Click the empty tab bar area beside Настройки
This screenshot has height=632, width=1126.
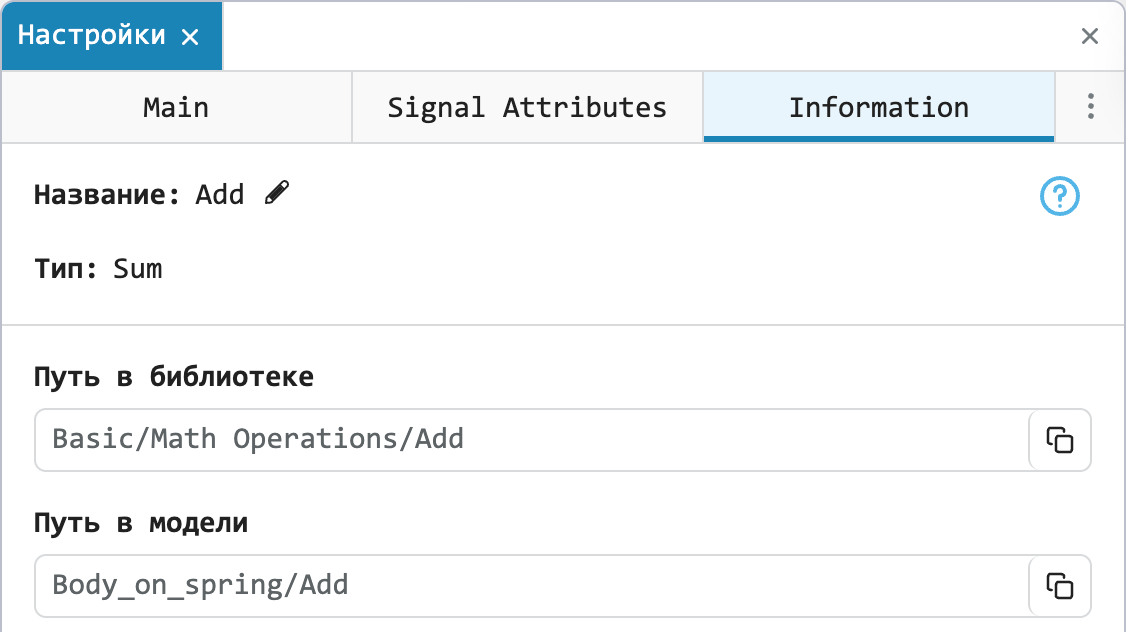(646, 36)
